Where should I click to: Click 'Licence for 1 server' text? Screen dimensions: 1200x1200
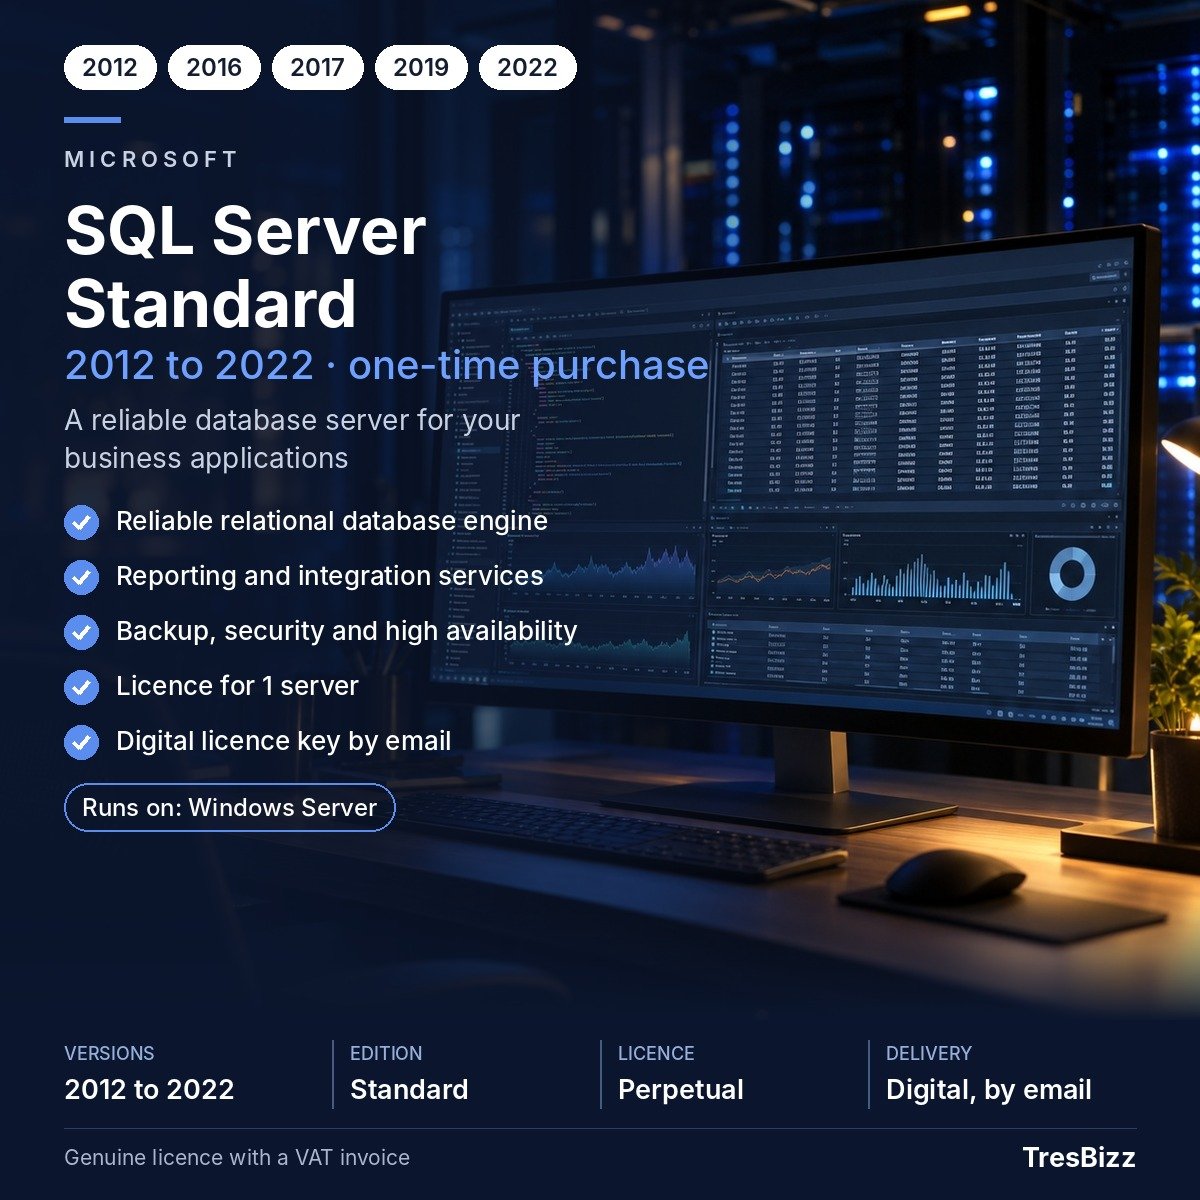(237, 686)
